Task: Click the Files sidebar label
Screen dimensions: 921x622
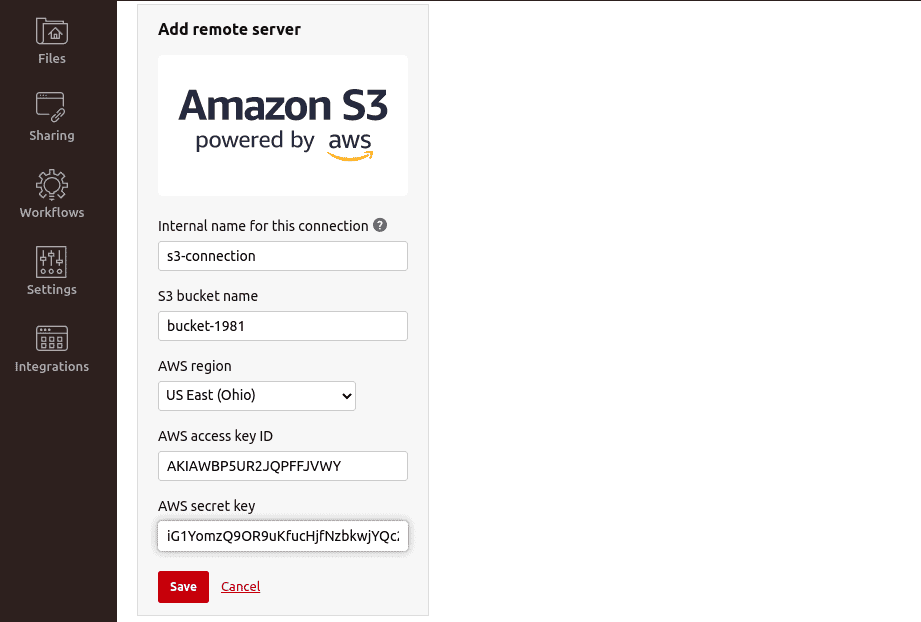Action: 52,58
